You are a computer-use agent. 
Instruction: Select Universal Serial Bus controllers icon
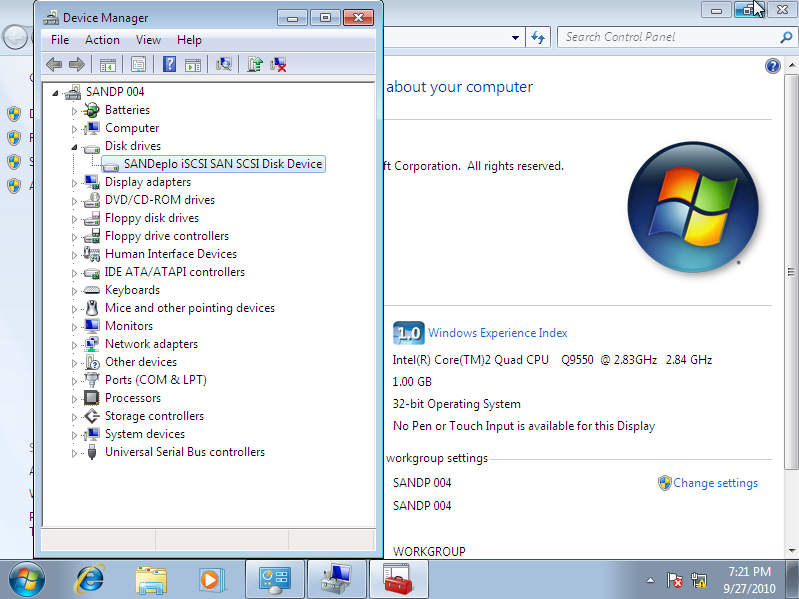pos(92,452)
